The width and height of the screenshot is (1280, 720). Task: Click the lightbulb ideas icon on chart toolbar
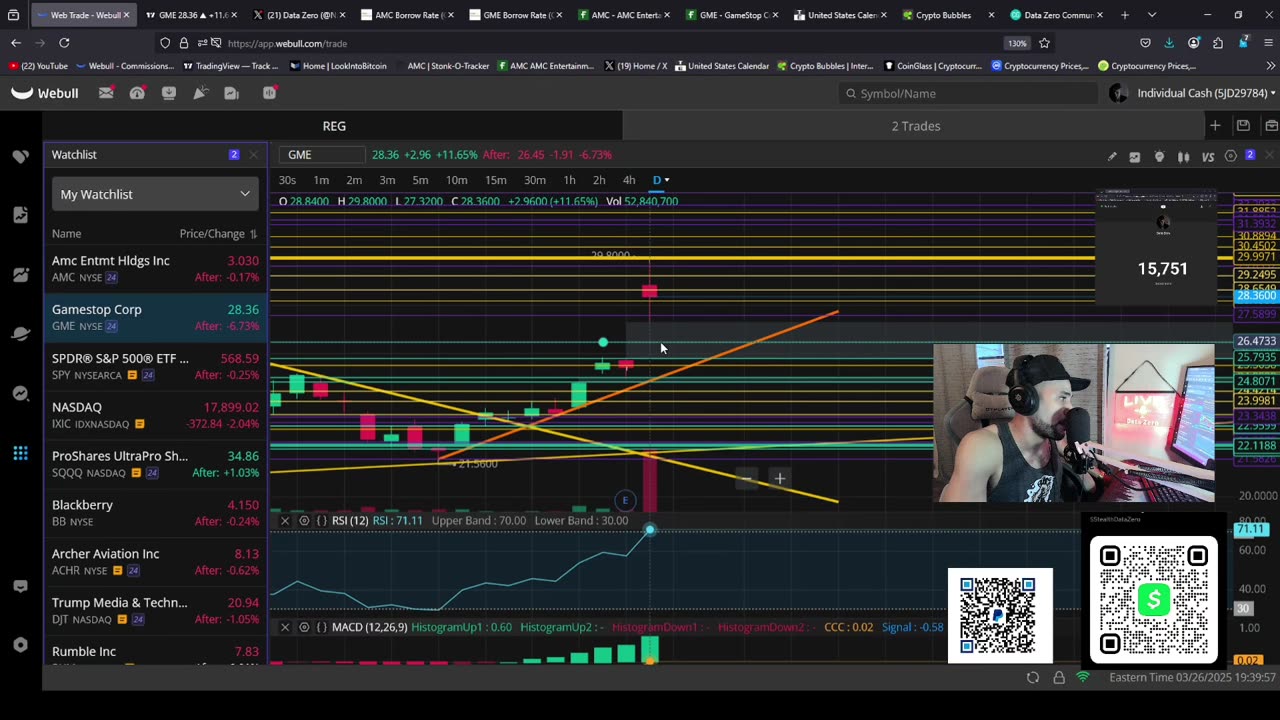[1159, 156]
